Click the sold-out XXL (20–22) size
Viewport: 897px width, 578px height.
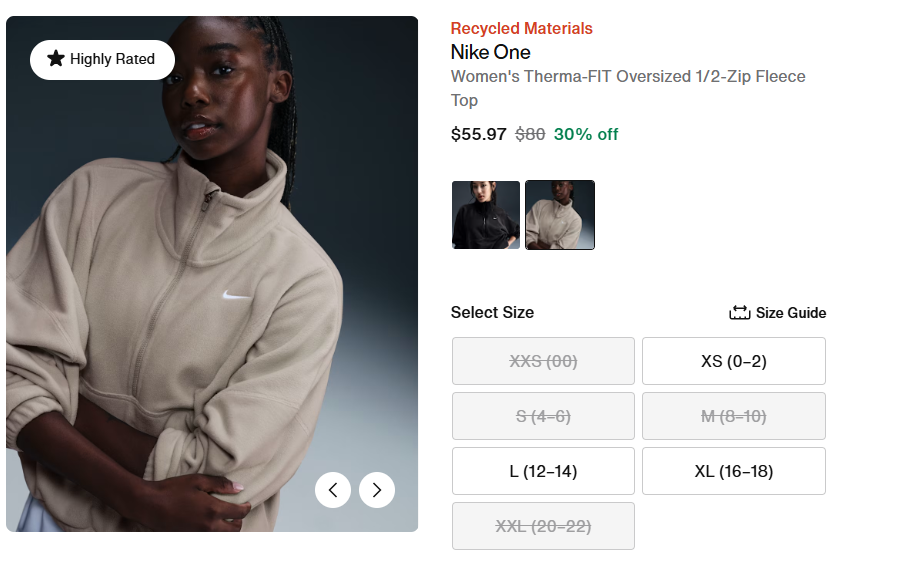[x=543, y=526]
